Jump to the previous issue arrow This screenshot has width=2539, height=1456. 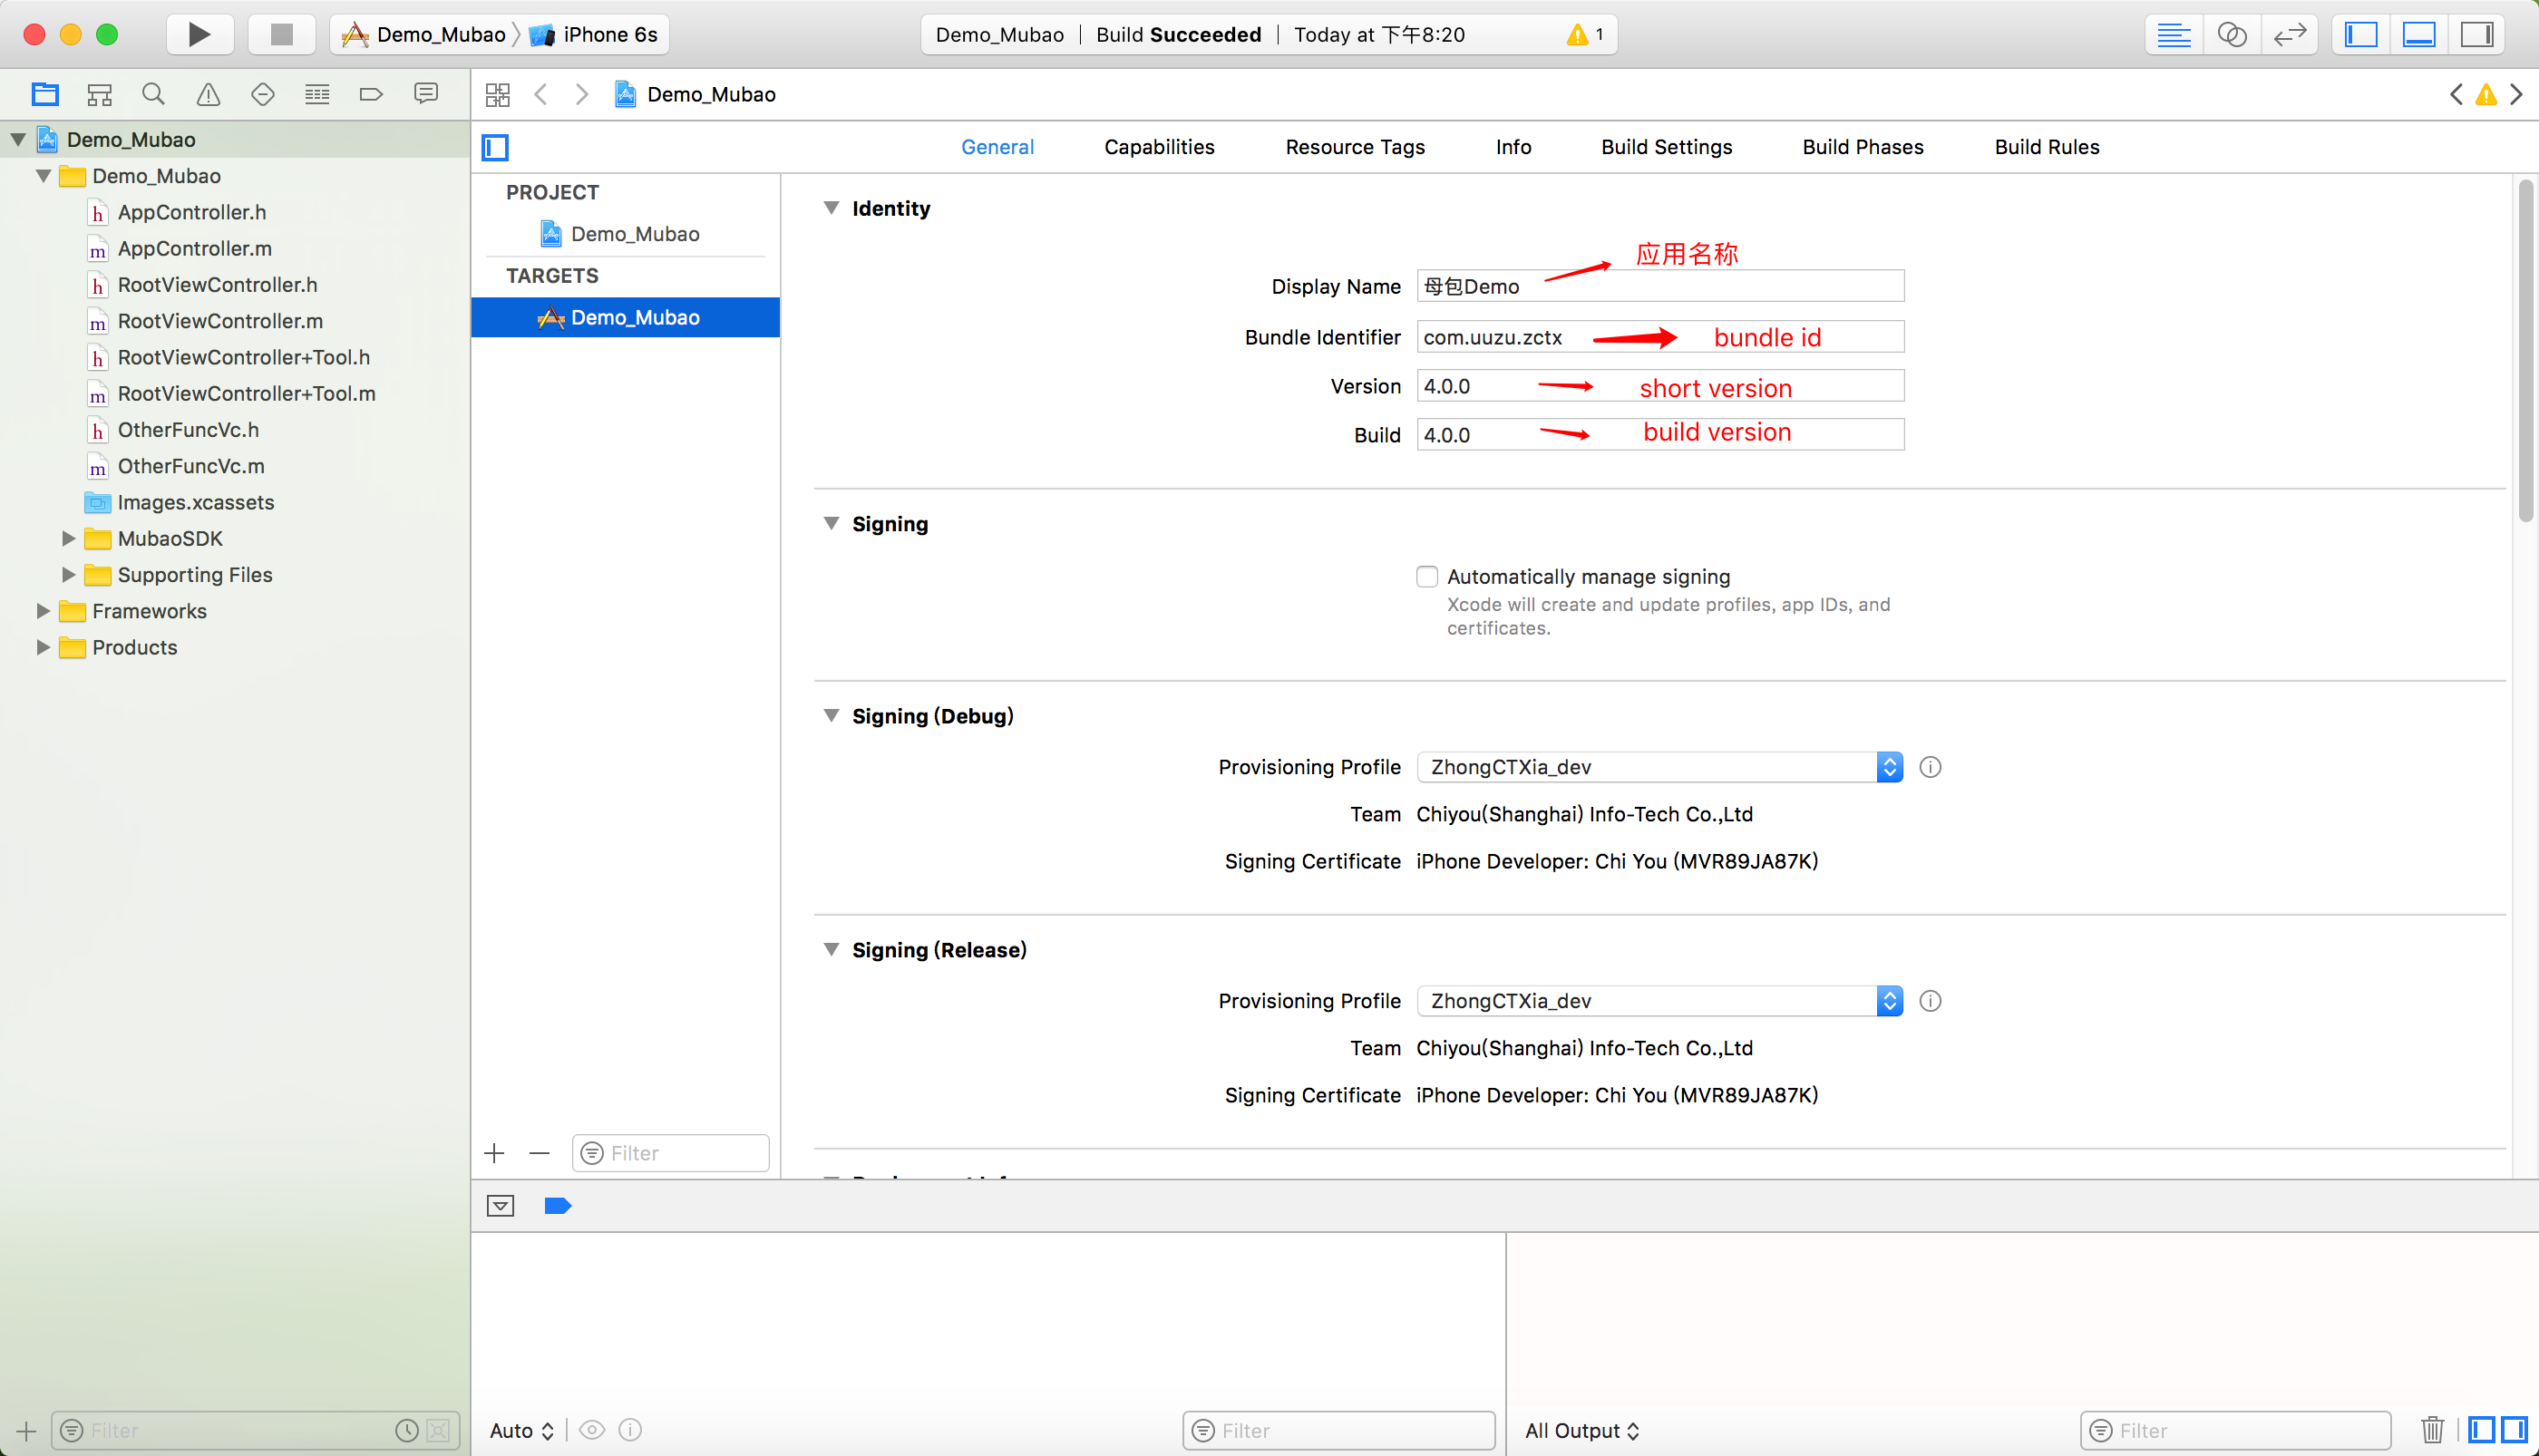2456,94
